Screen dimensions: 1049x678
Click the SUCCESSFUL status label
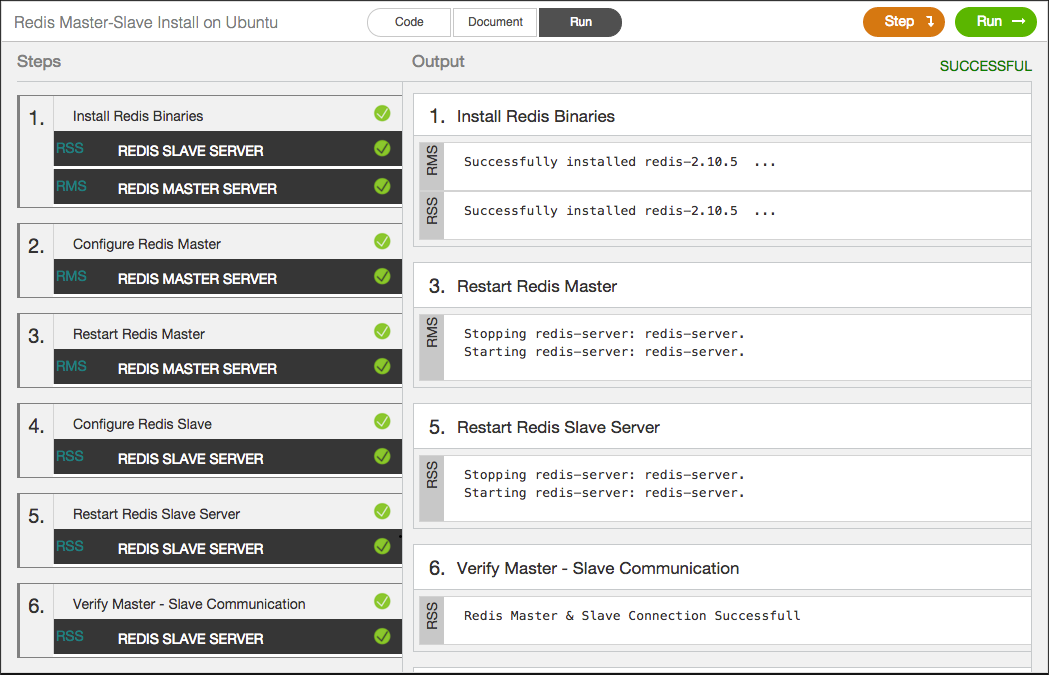985,66
